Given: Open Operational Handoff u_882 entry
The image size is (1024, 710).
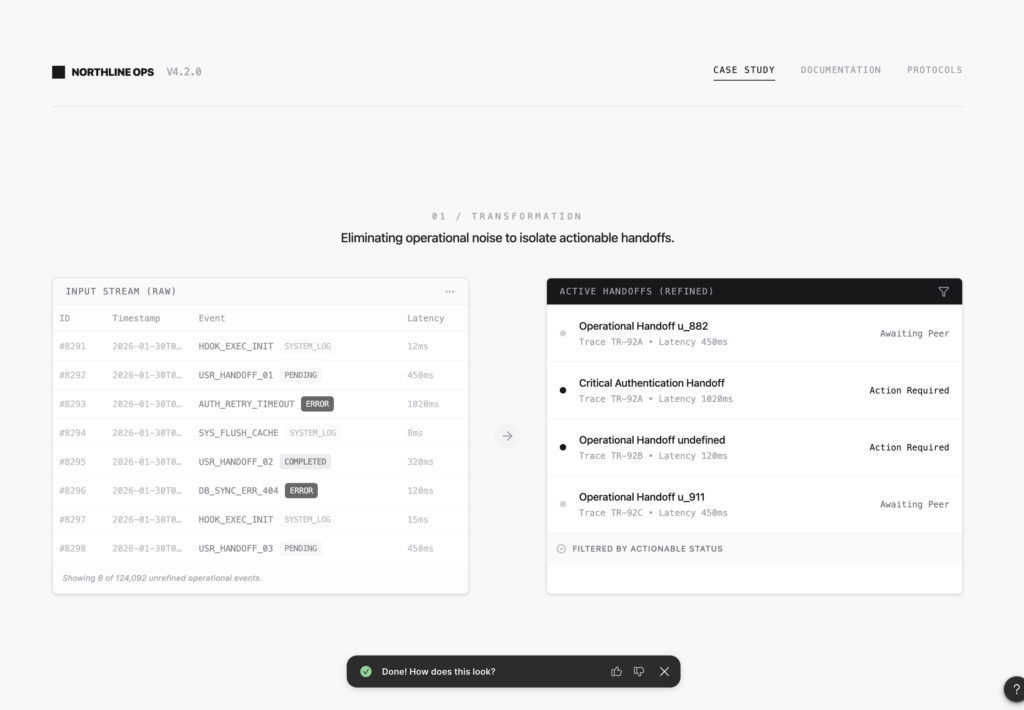Looking at the screenshot, I should pos(754,333).
